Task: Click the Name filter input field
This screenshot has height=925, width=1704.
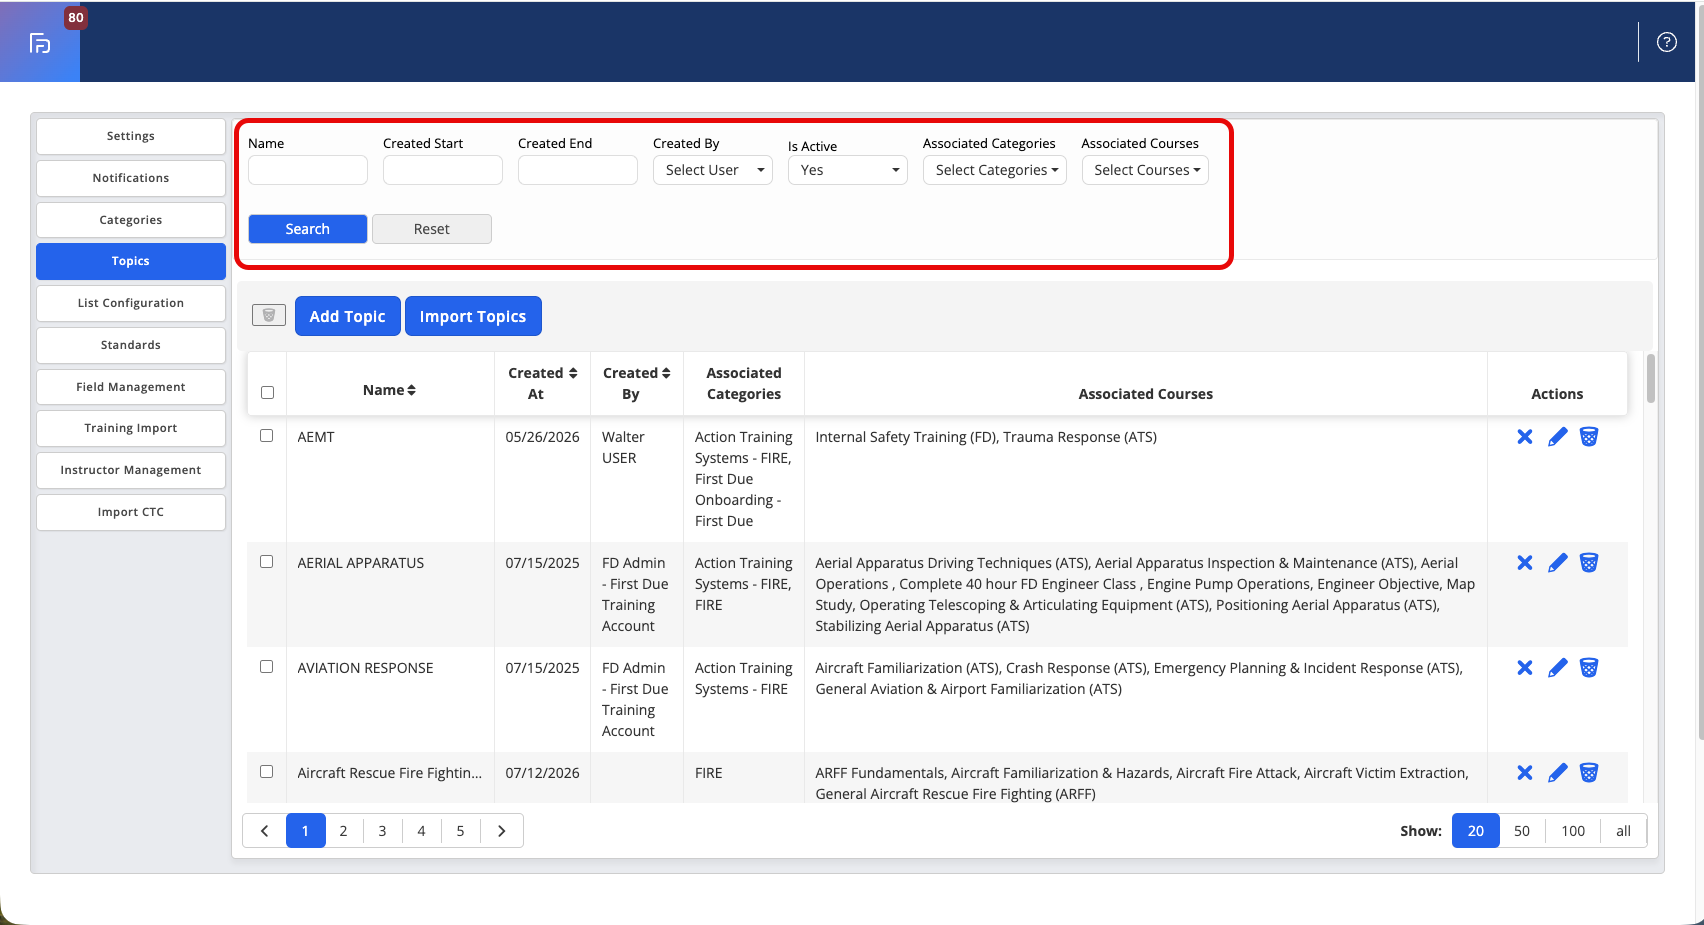Action: [308, 170]
